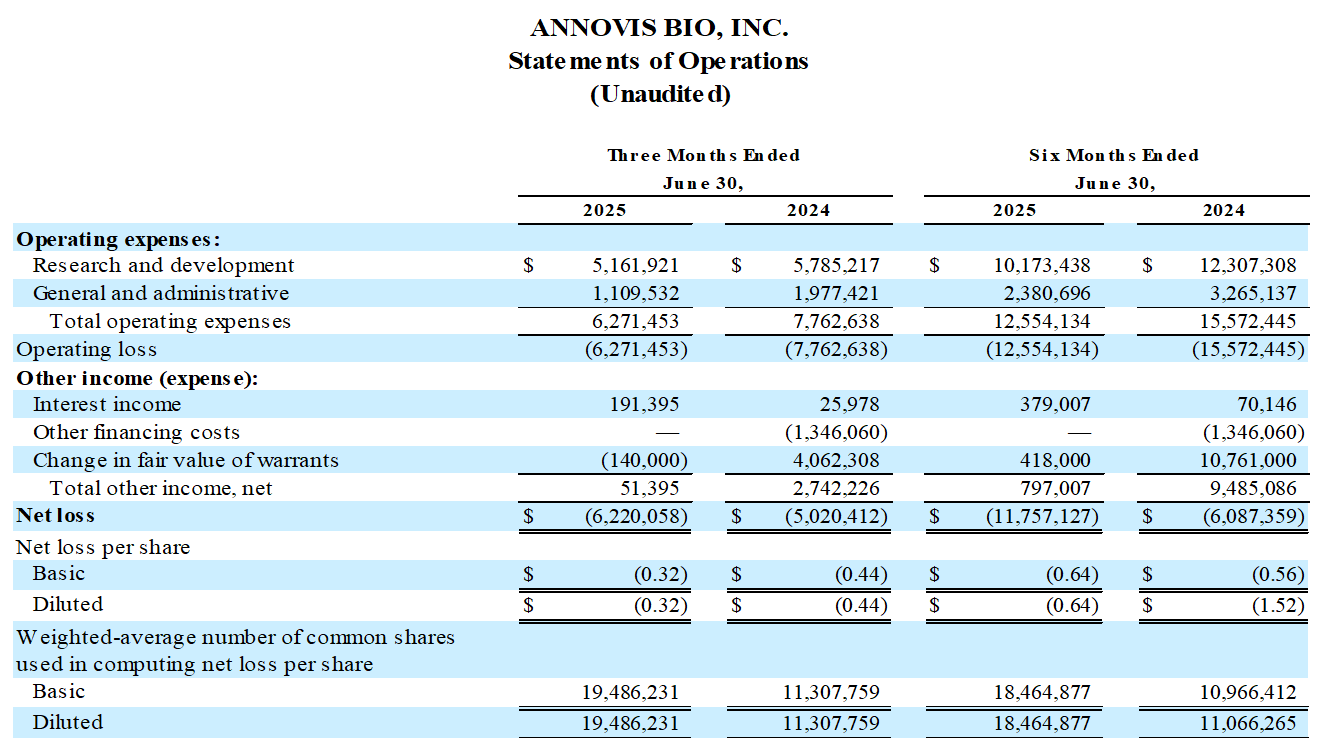This screenshot has width=1317, height=741.
Task: Click the 'Research and development' row label
Action: tap(164, 265)
